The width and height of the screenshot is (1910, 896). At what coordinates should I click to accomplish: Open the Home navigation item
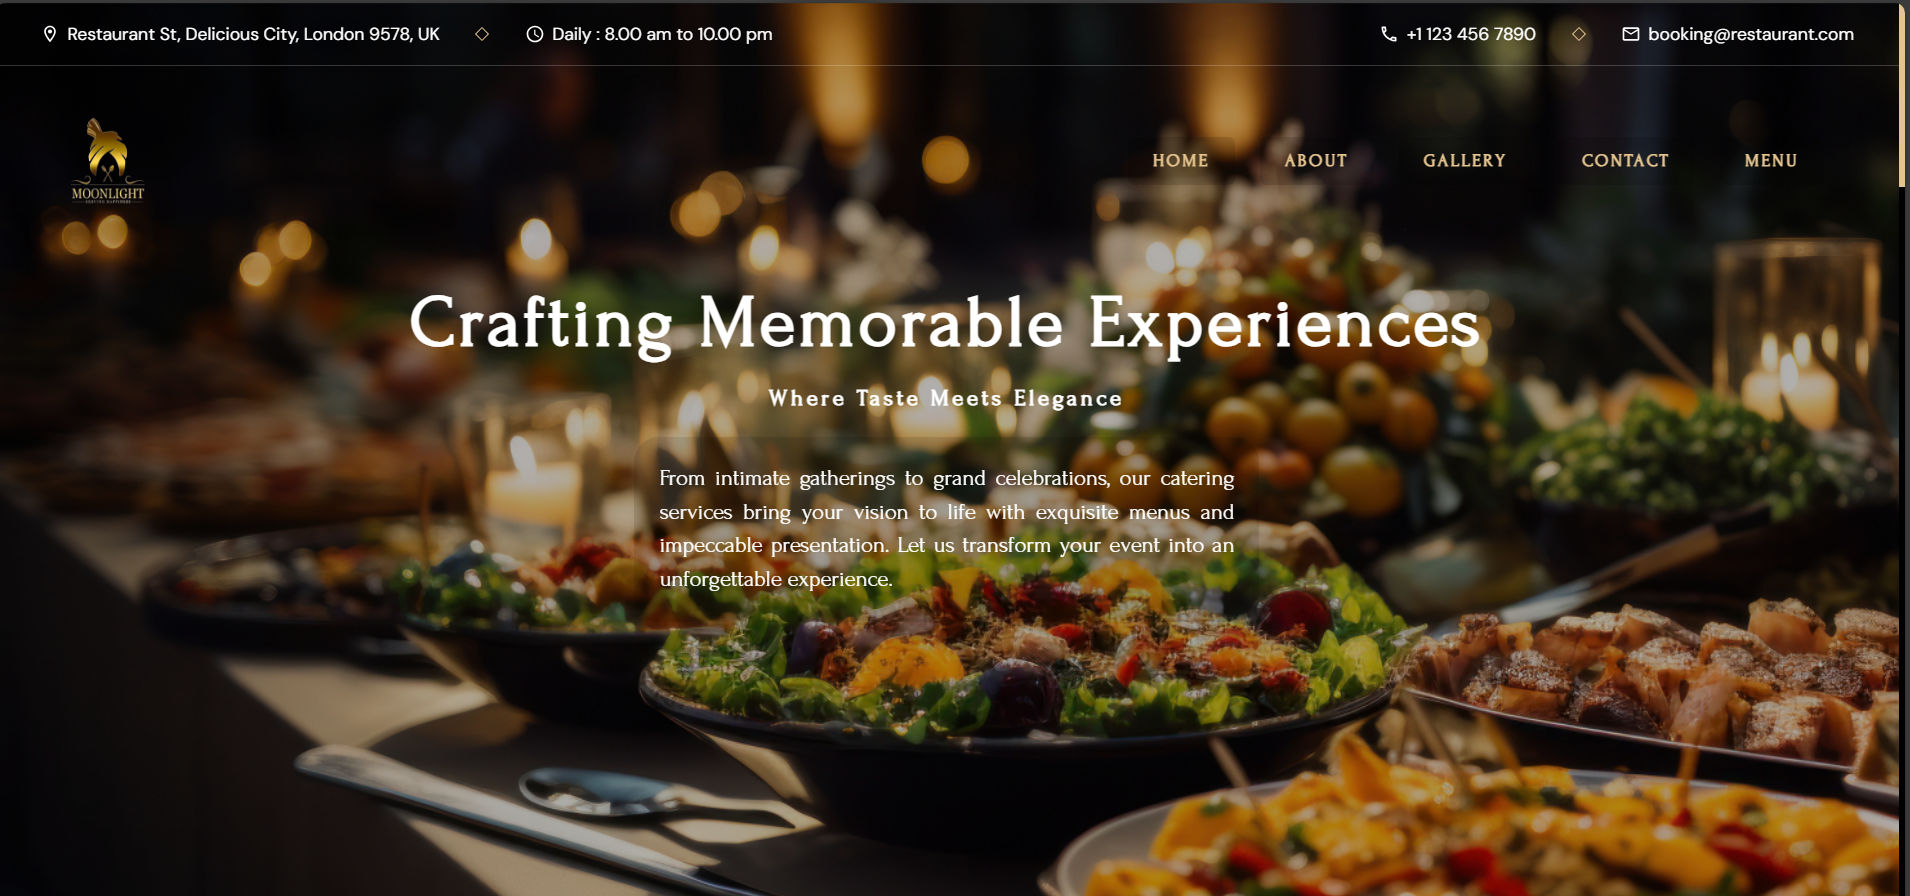[x=1180, y=161]
